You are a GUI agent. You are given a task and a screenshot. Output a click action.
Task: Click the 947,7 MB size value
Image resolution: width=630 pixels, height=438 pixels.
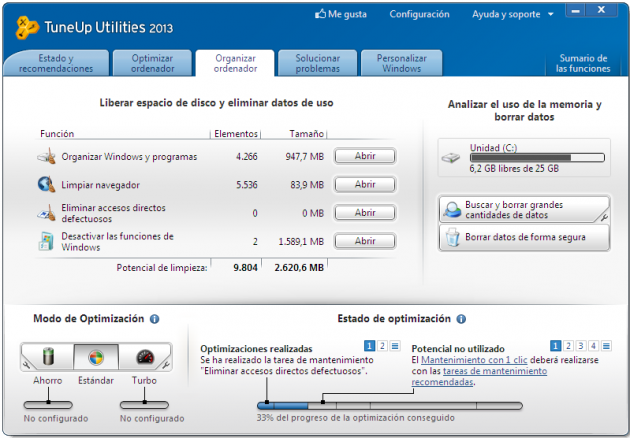[x=305, y=157]
